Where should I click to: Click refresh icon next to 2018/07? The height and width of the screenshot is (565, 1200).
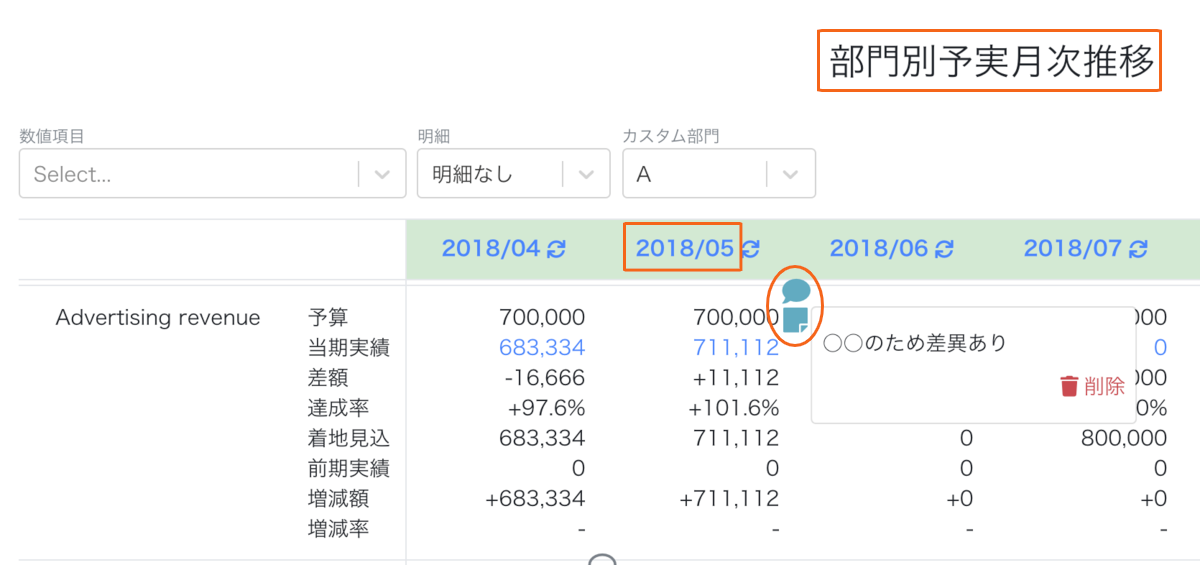1139,249
